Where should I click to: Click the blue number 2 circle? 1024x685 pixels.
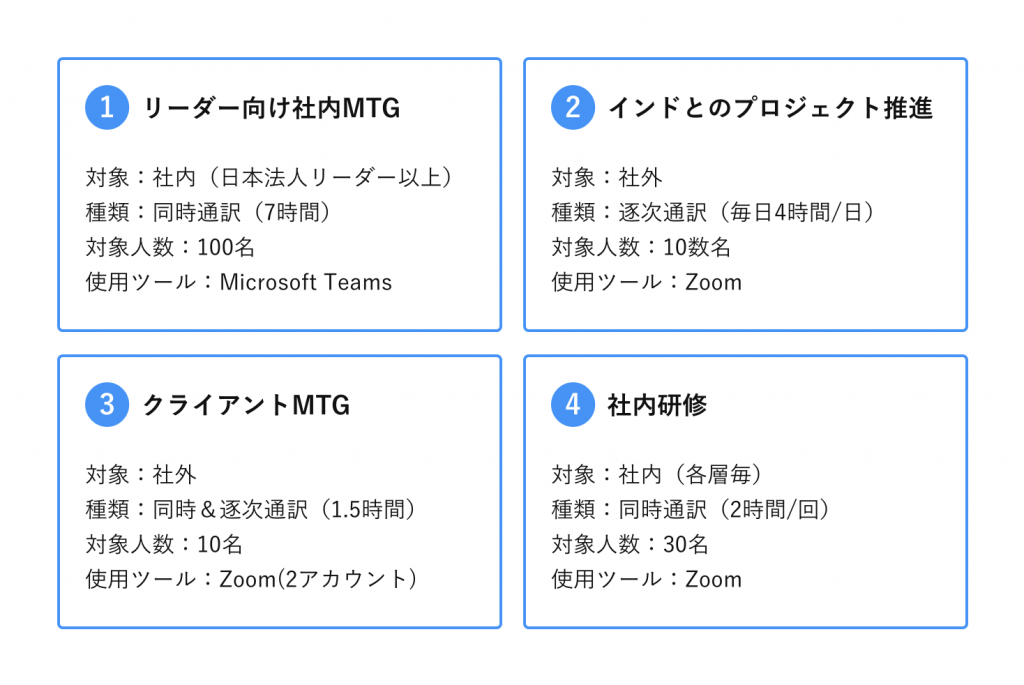pos(573,108)
